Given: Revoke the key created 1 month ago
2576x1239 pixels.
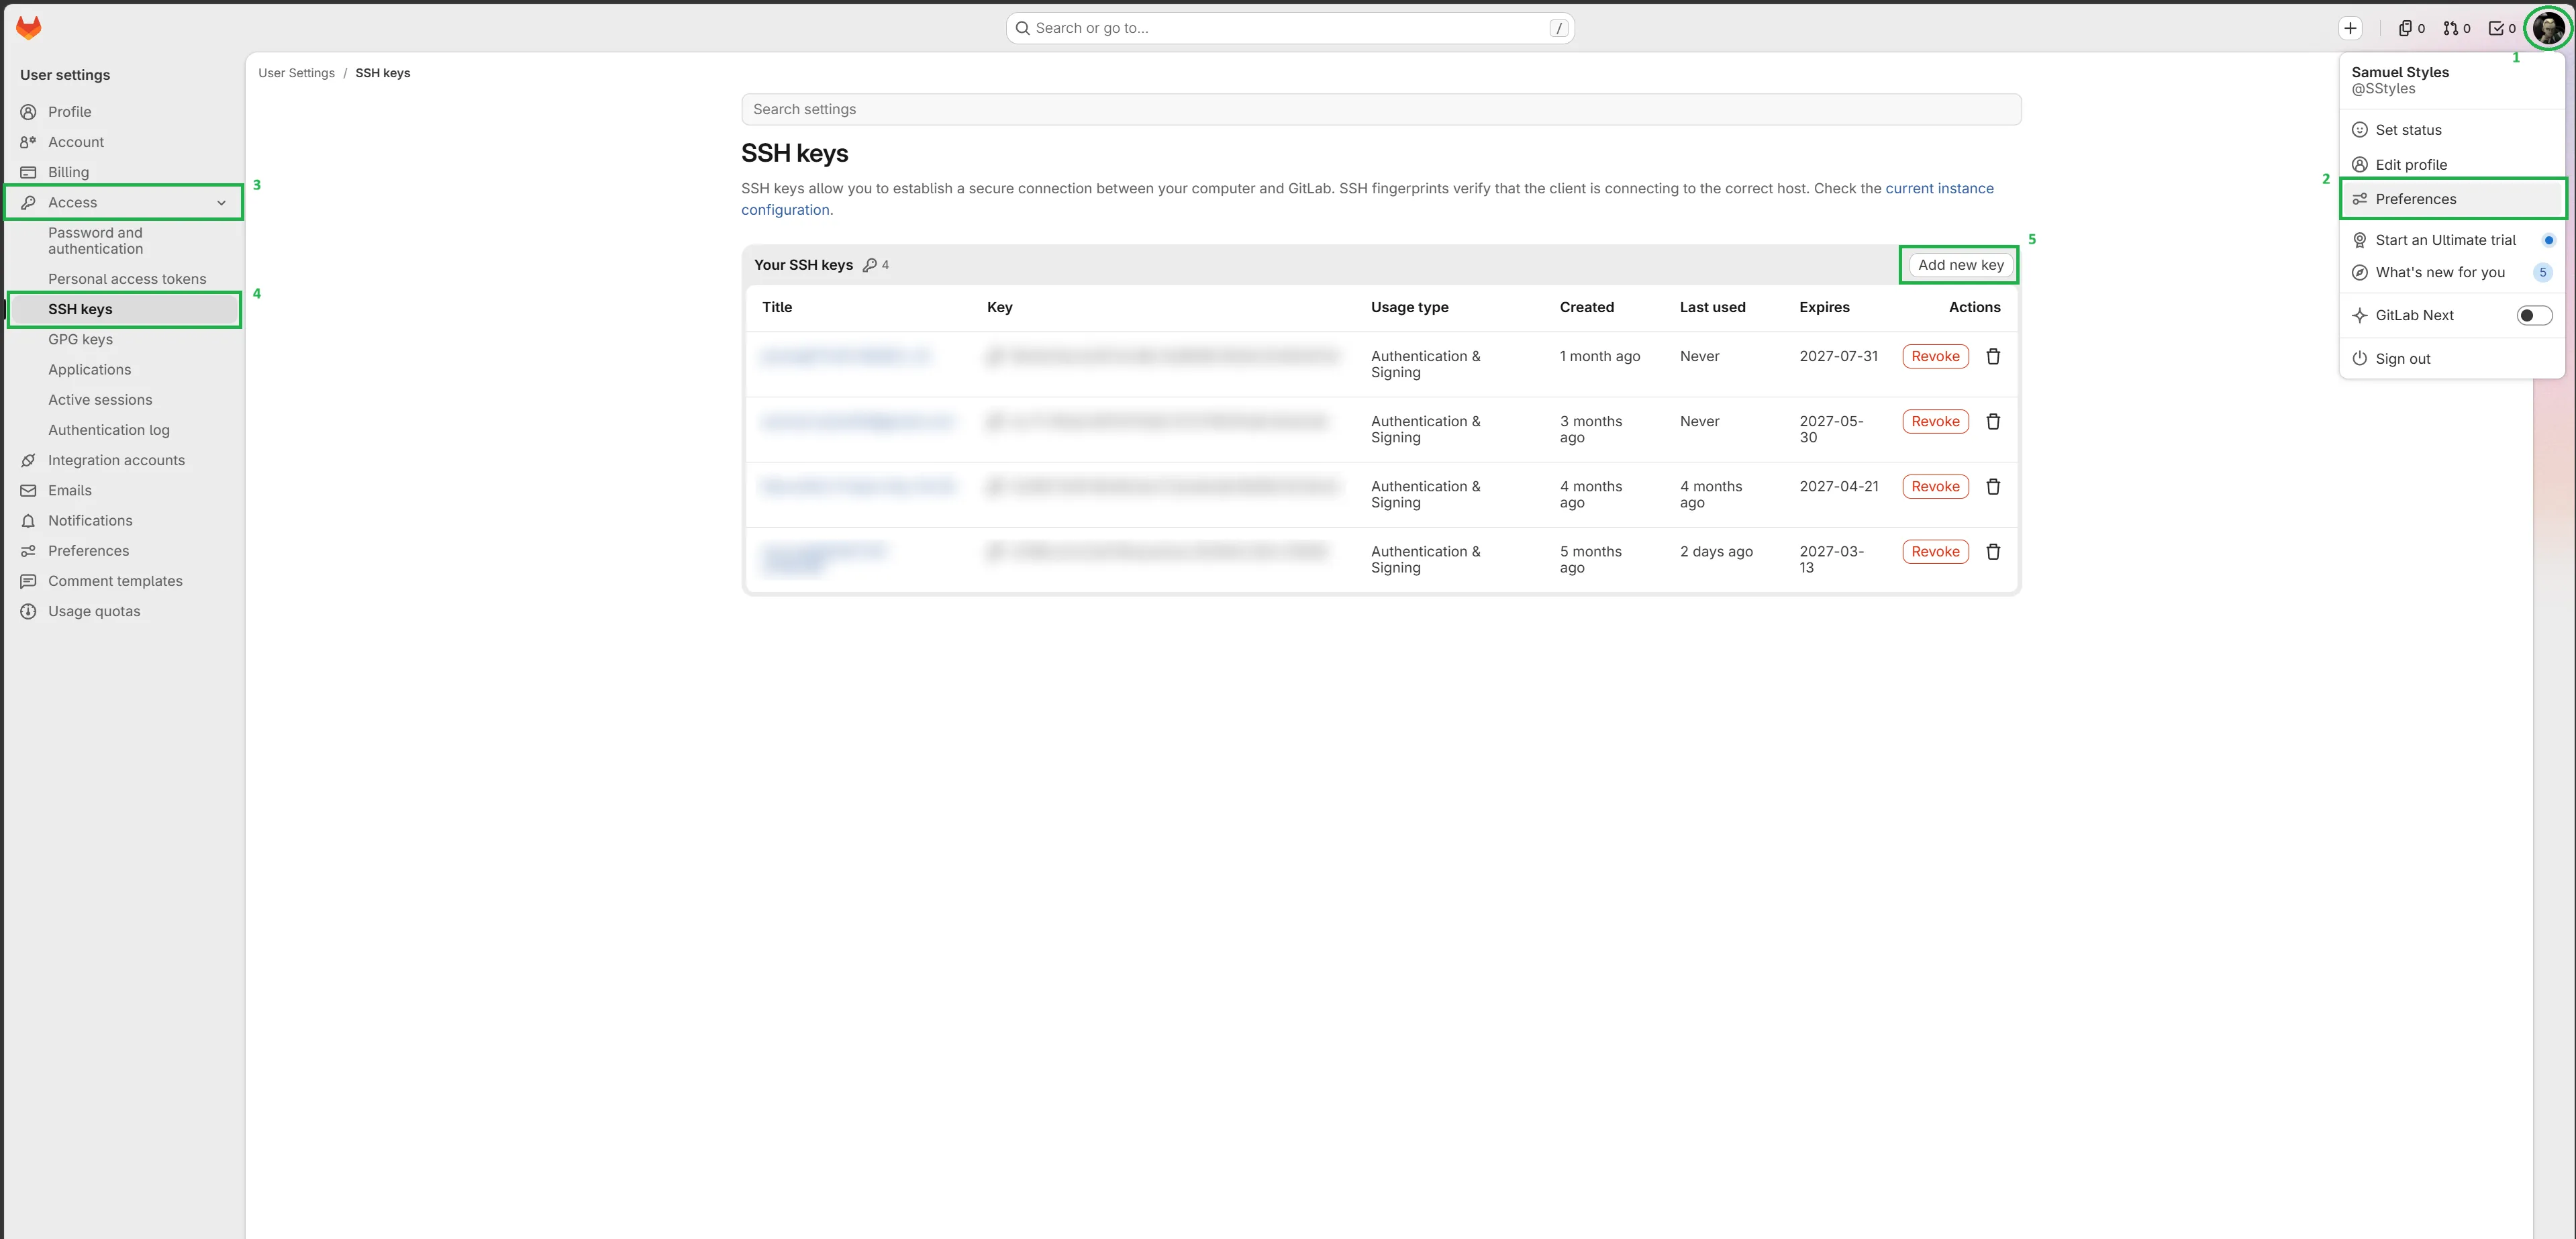Looking at the screenshot, I should tap(1935, 356).
